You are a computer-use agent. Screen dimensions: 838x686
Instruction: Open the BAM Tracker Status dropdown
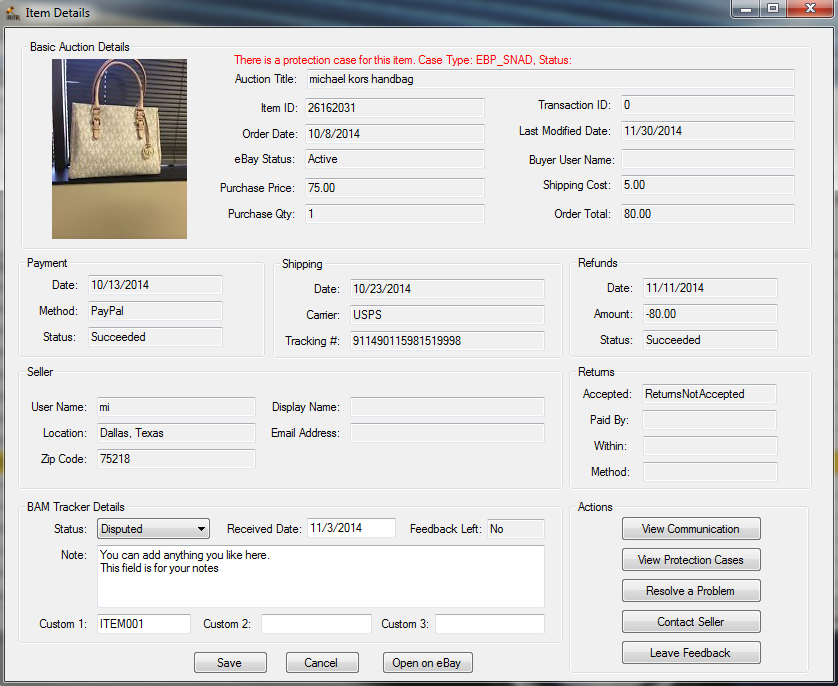153,529
